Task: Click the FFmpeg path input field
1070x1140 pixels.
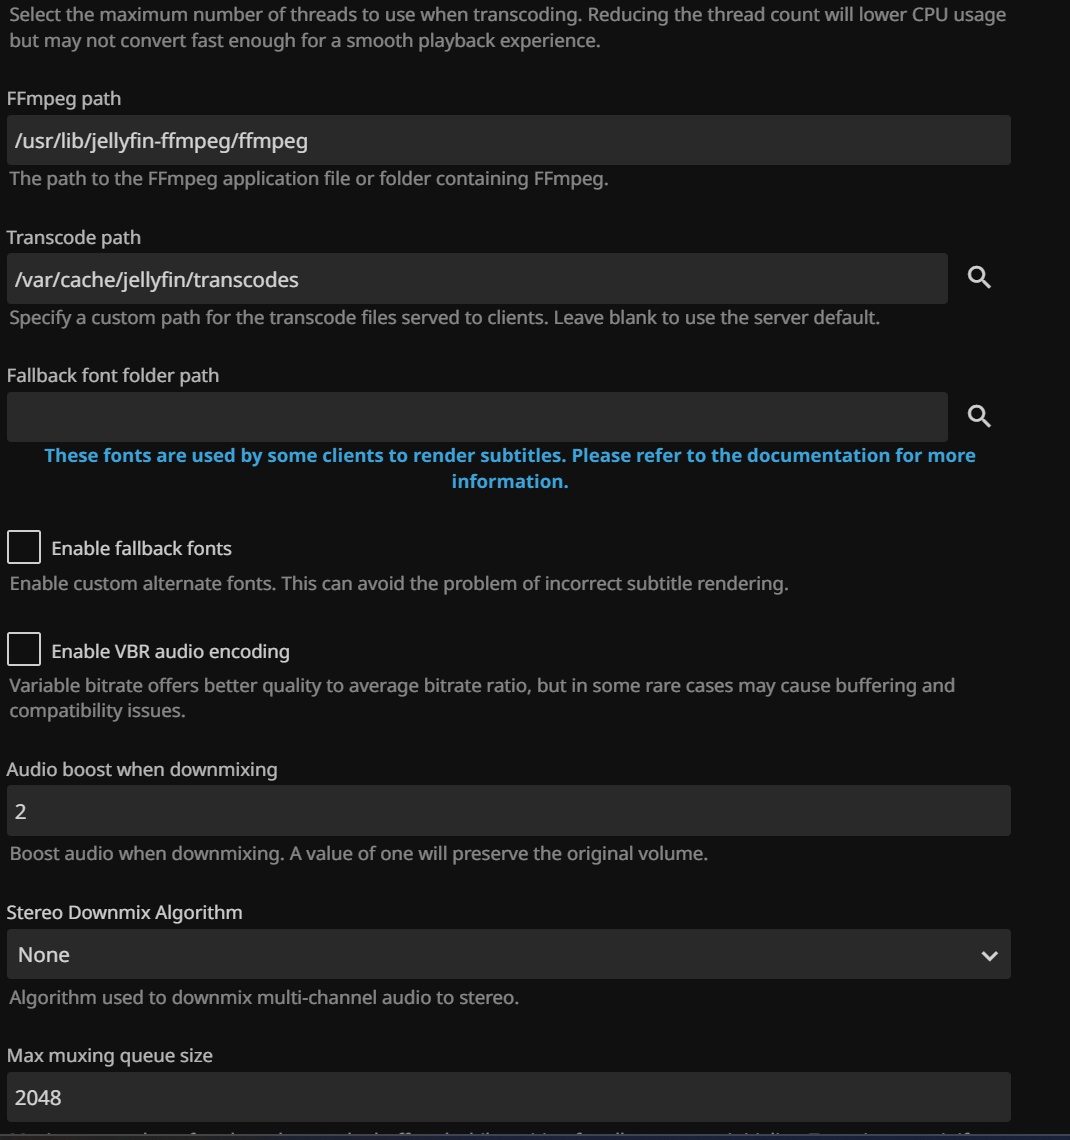Action: coord(508,141)
